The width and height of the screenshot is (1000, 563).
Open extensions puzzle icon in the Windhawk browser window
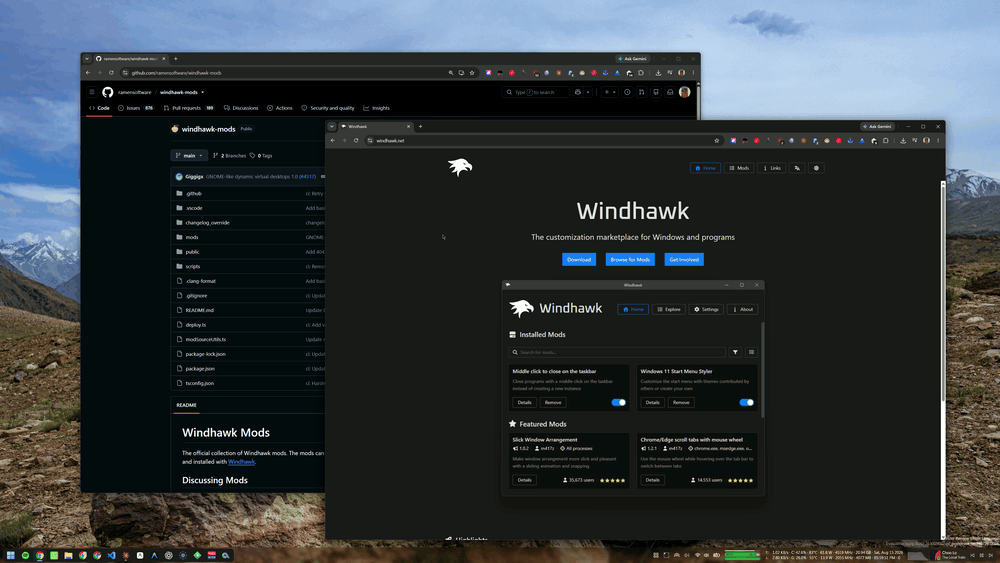click(x=885, y=140)
